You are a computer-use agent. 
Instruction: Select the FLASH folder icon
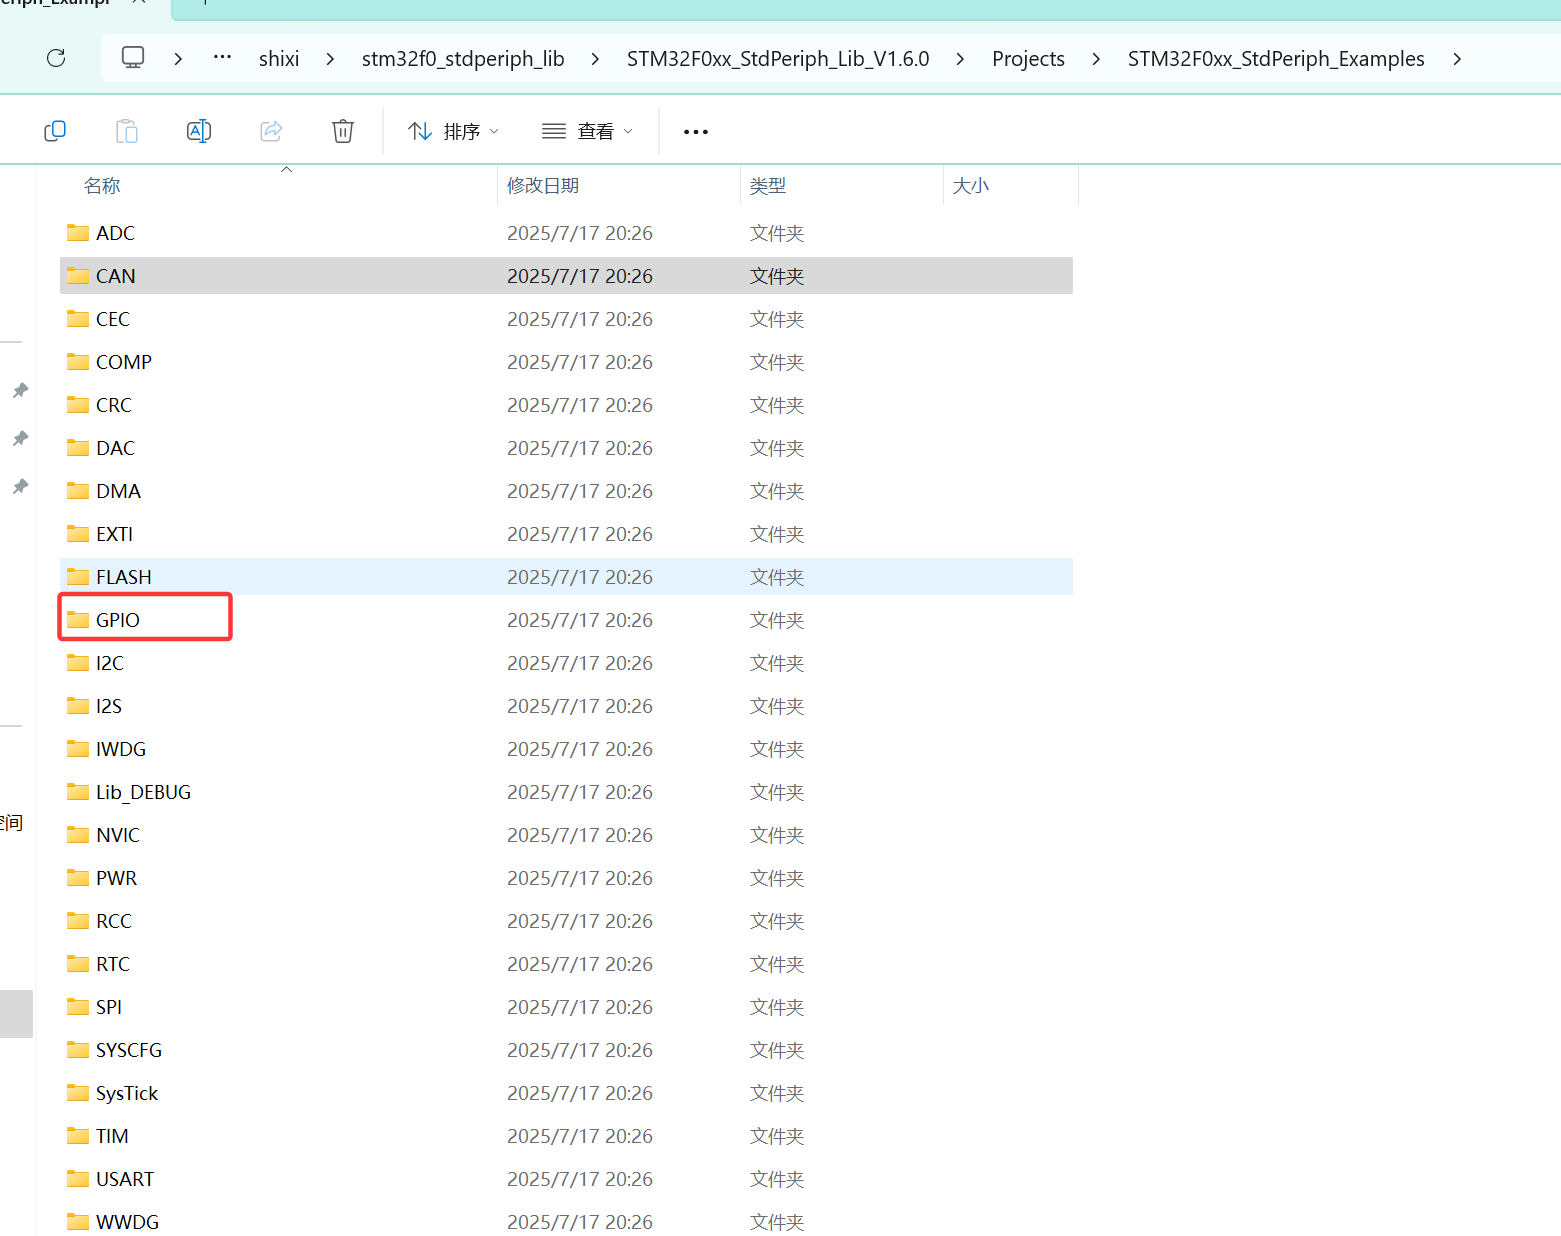point(78,577)
